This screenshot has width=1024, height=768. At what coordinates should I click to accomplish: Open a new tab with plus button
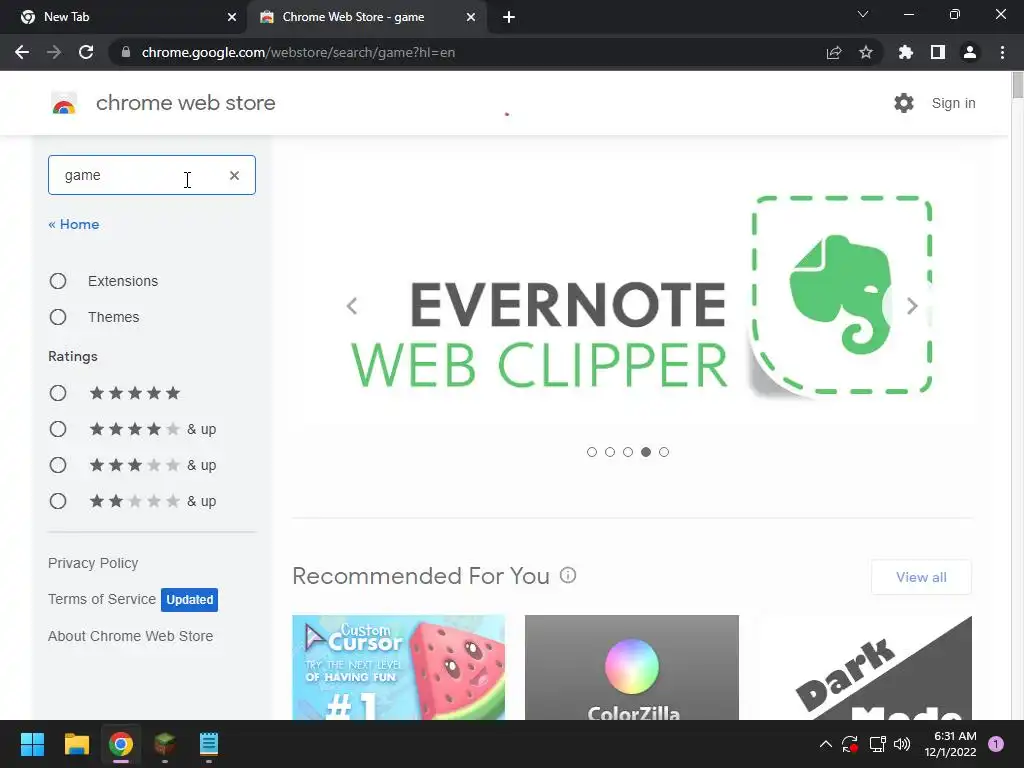point(509,17)
